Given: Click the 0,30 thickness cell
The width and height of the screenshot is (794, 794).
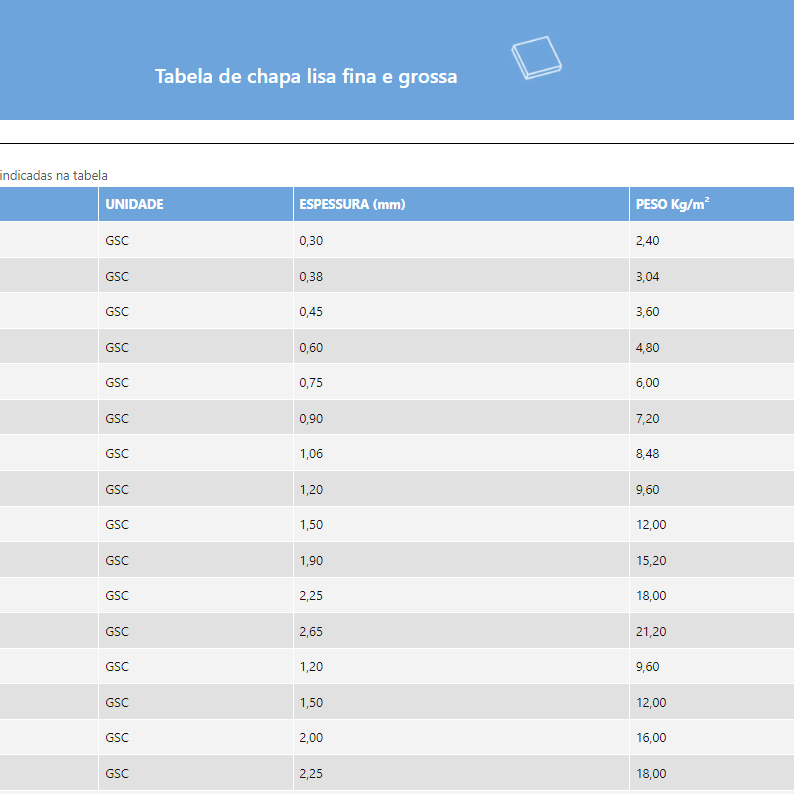Looking at the screenshot, I should [x=312, y=241].
